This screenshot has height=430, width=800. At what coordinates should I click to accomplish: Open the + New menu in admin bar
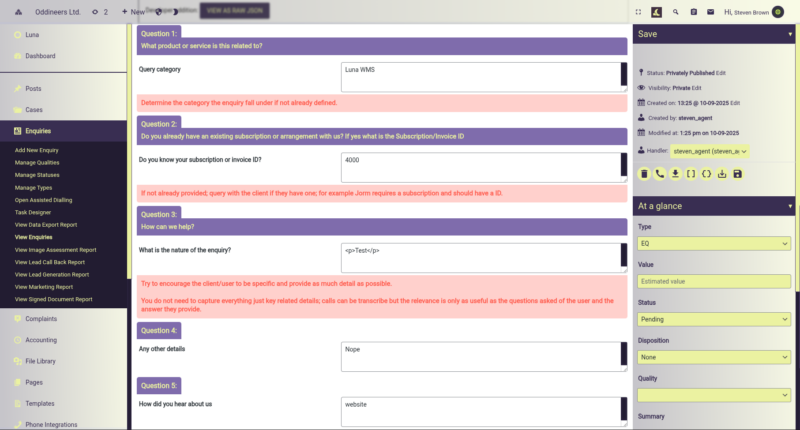[133, 12]
